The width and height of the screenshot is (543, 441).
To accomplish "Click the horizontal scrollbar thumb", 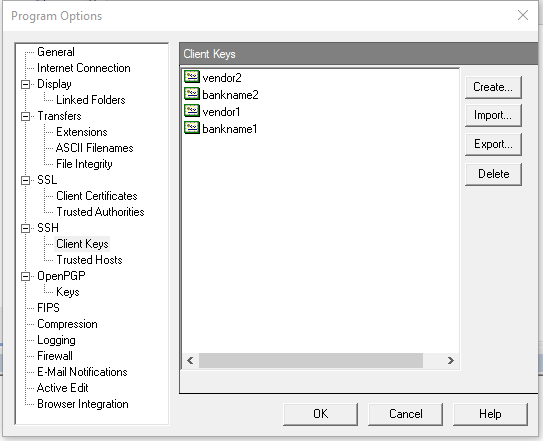I will tap(311, 361).
